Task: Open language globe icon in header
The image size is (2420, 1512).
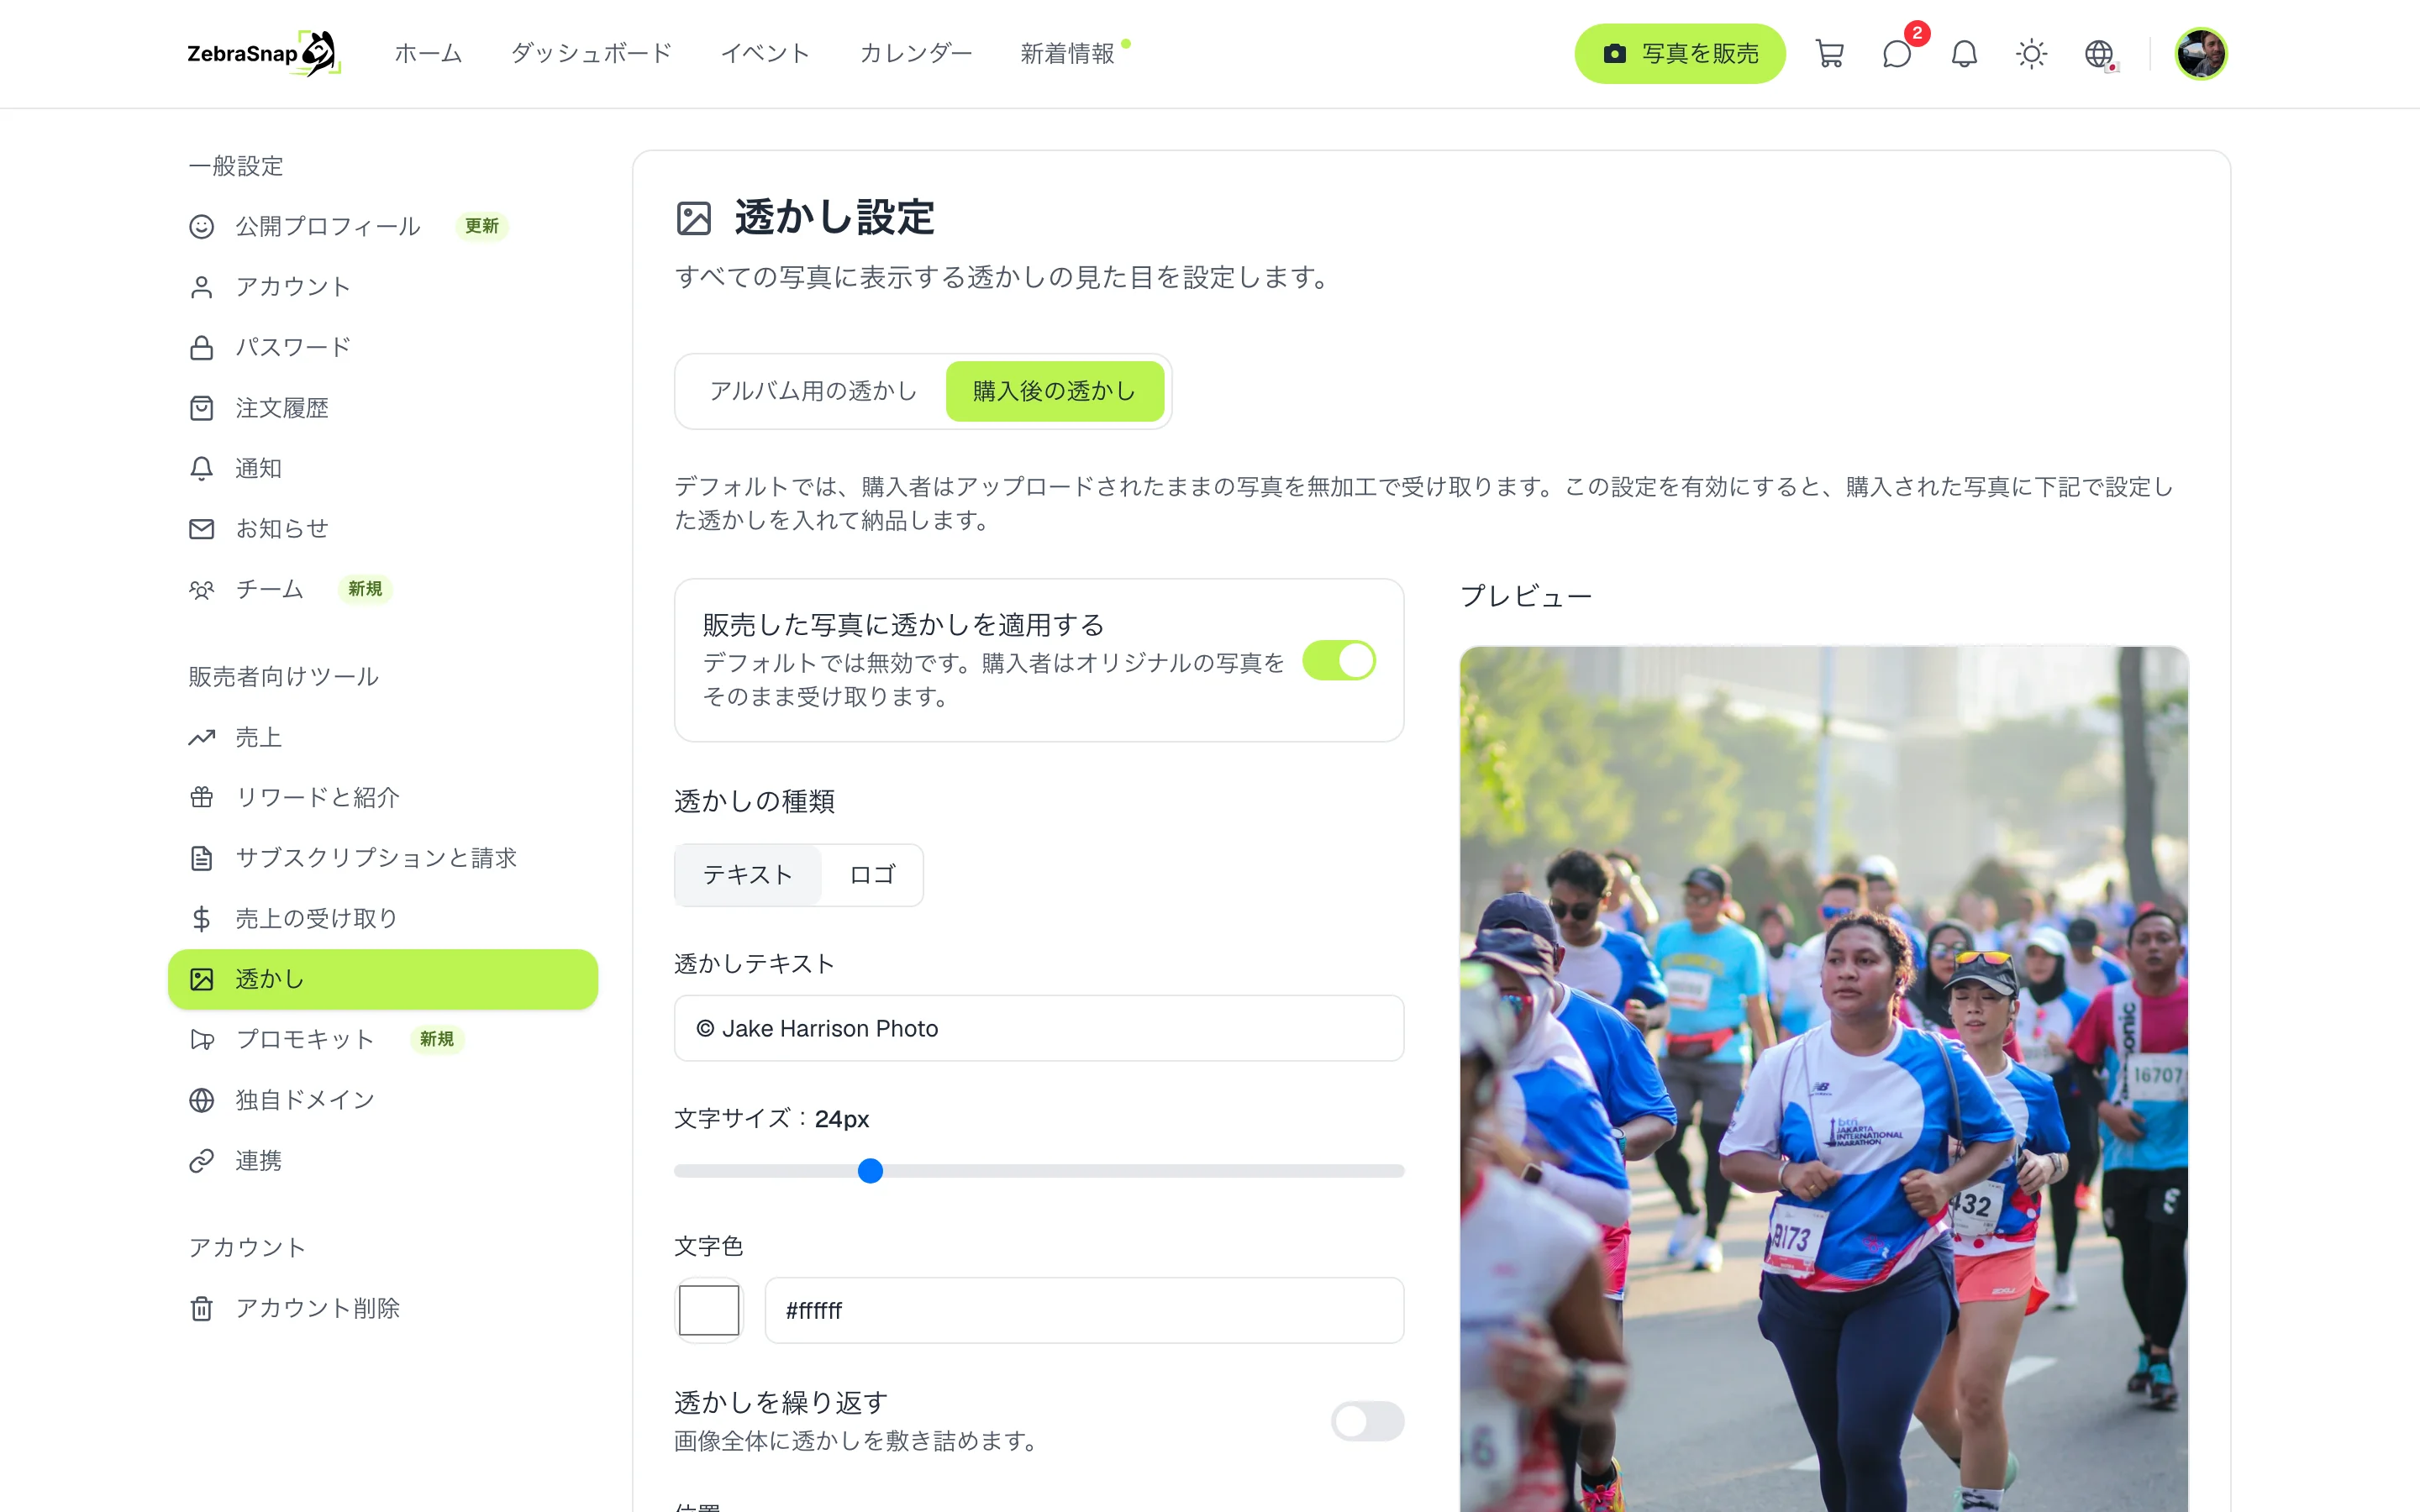Action: click(2099, 54)
